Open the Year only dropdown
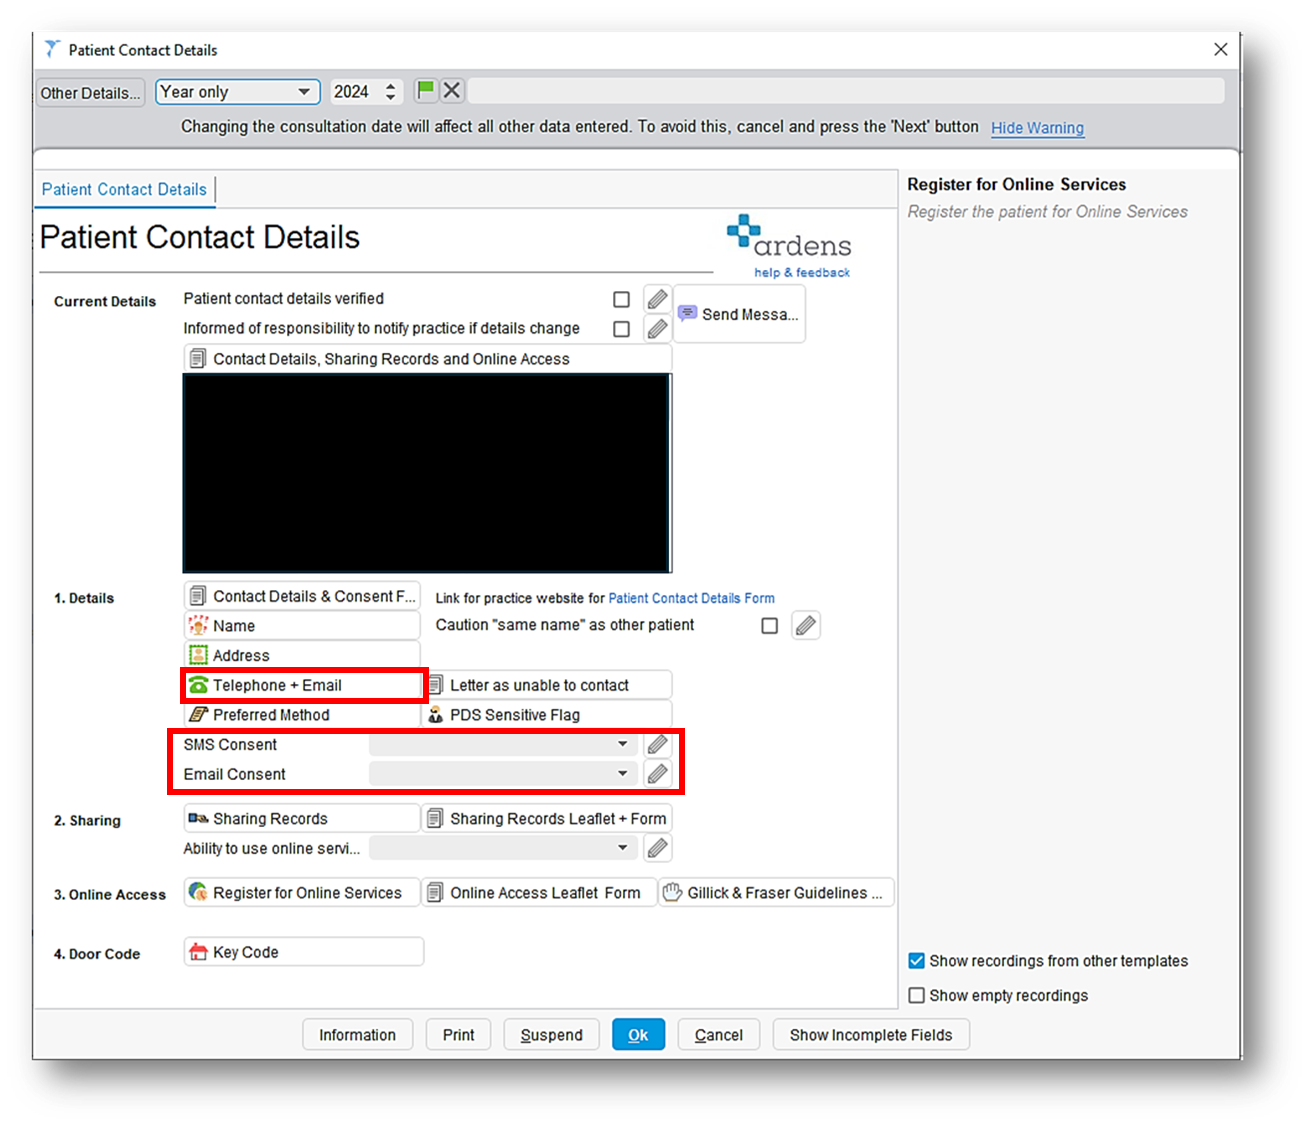The image size is (1308, 1125). [x=238, y=92]
